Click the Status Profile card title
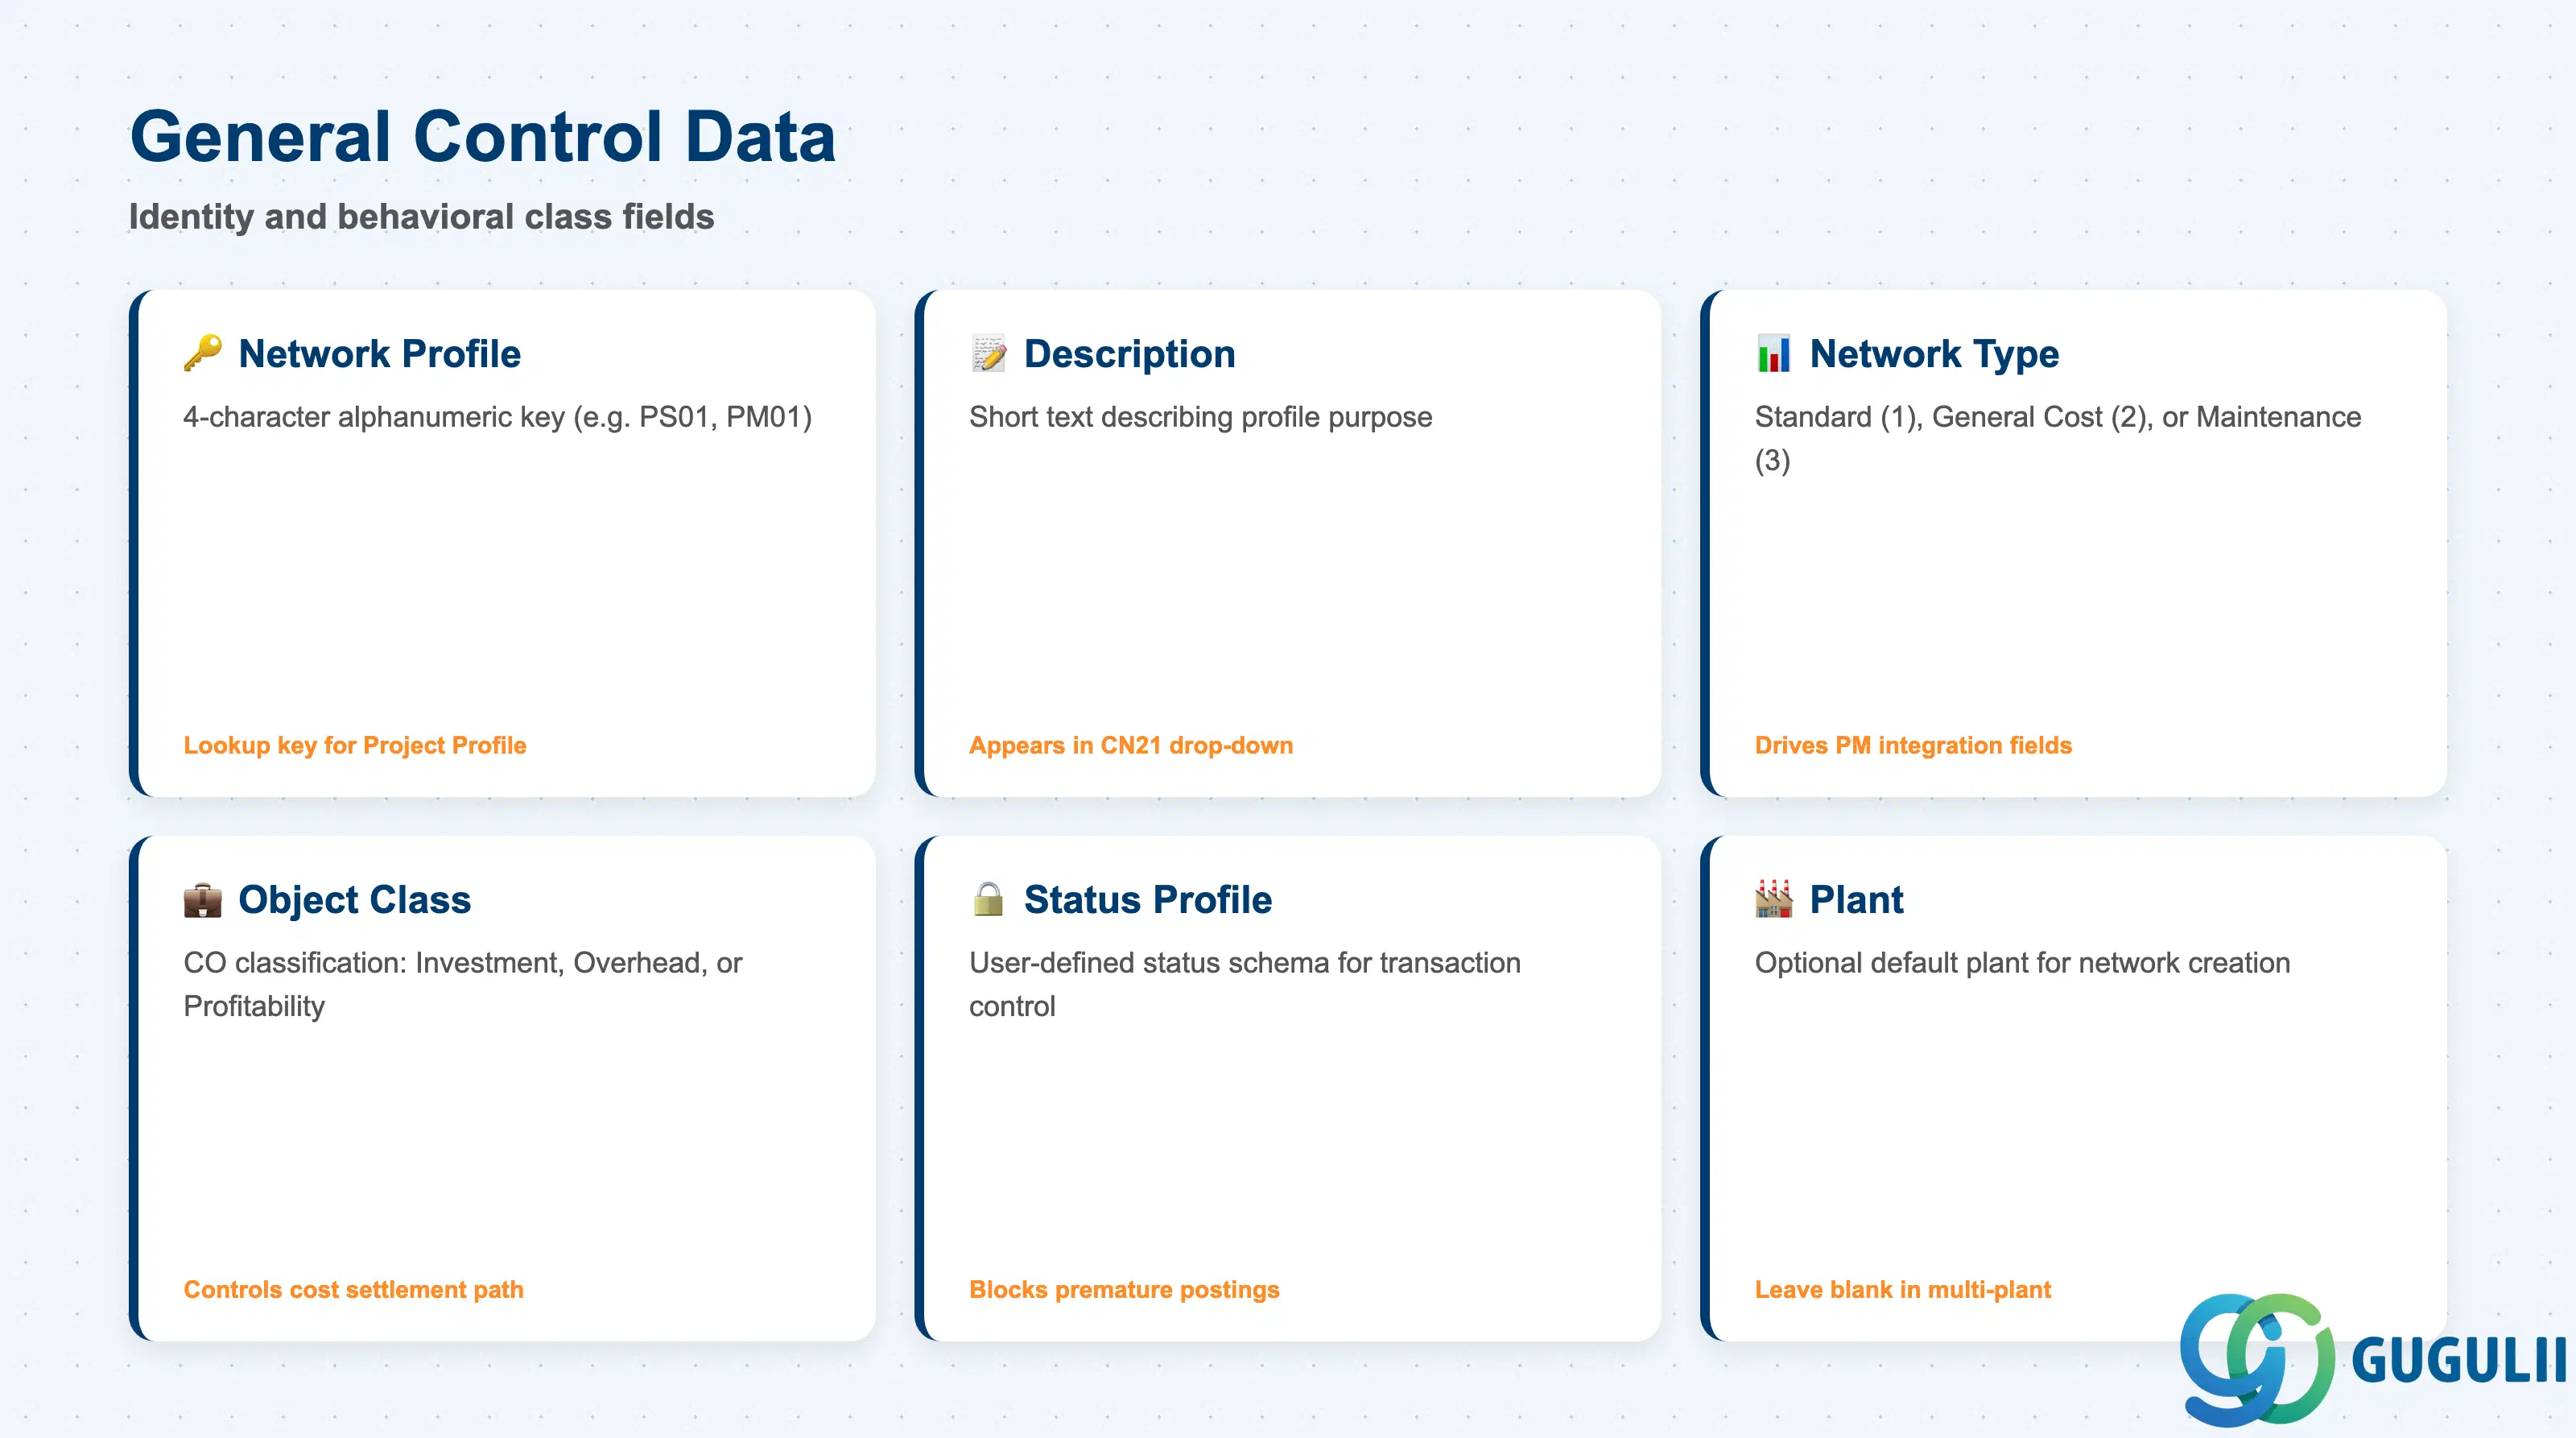This screenshot has width=2576, height=1438. coord(1147,899)
